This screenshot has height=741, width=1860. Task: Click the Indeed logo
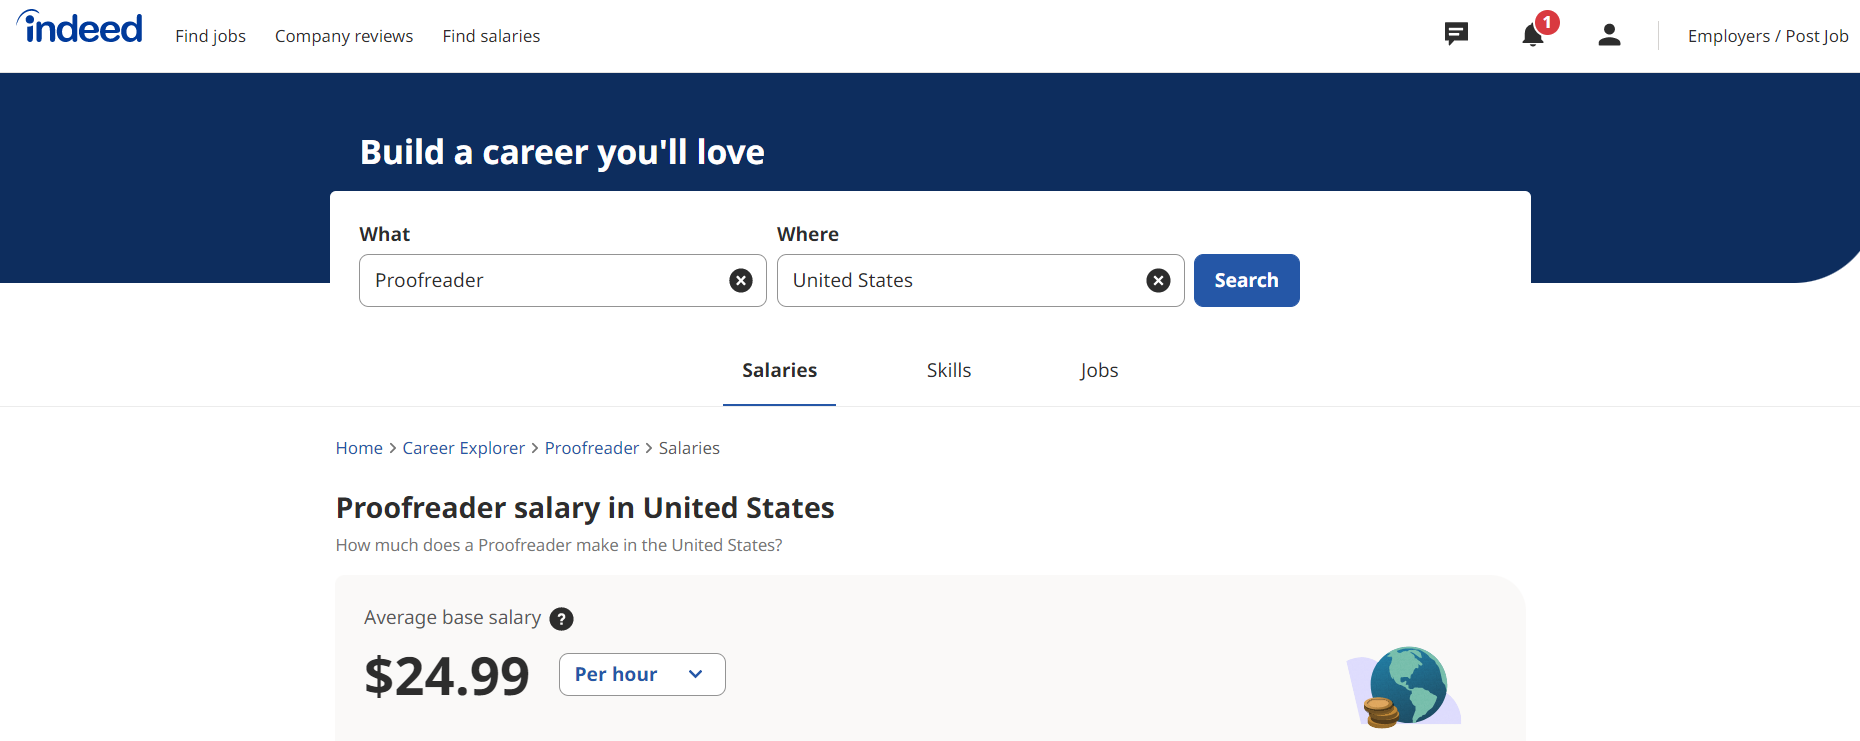click(80, 27)
